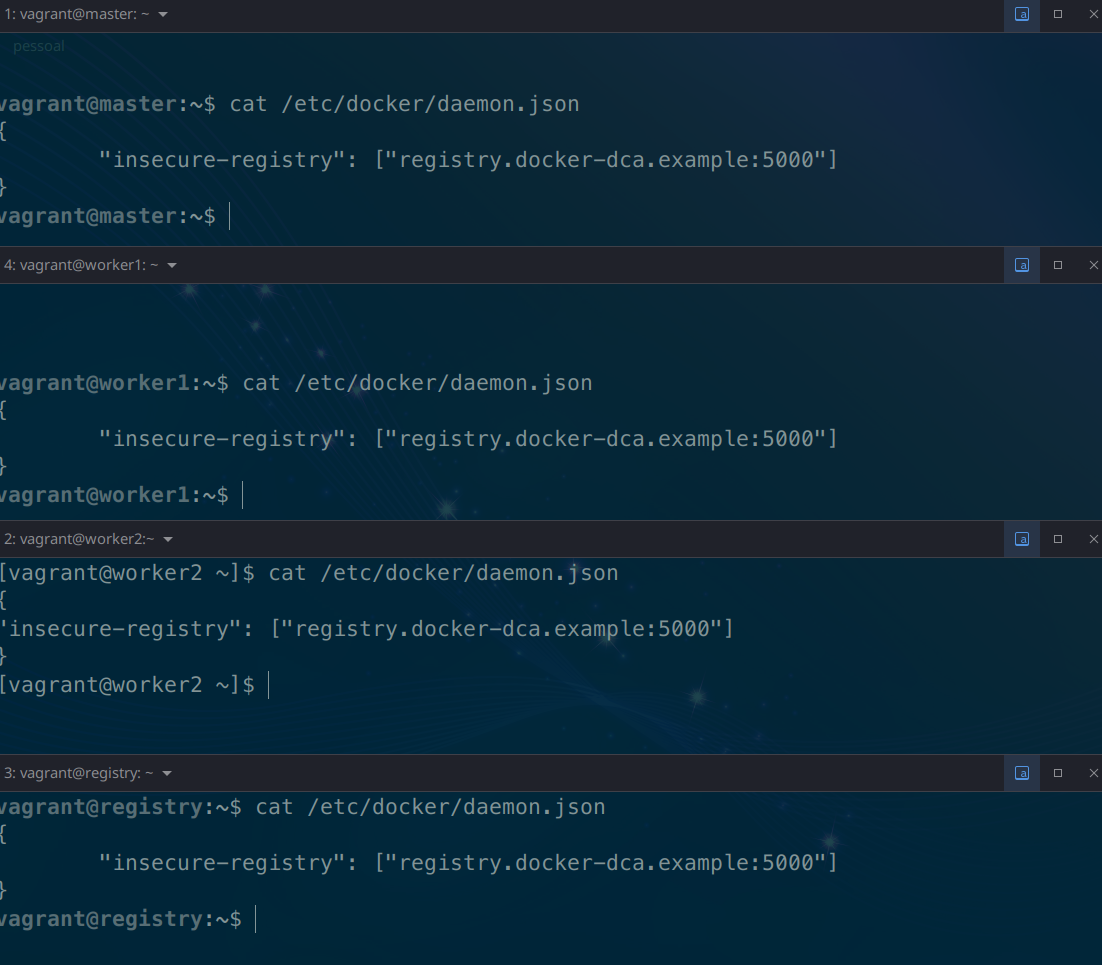Toggle broadcast grouping on the registry pane

click(x=1021, y=772)
